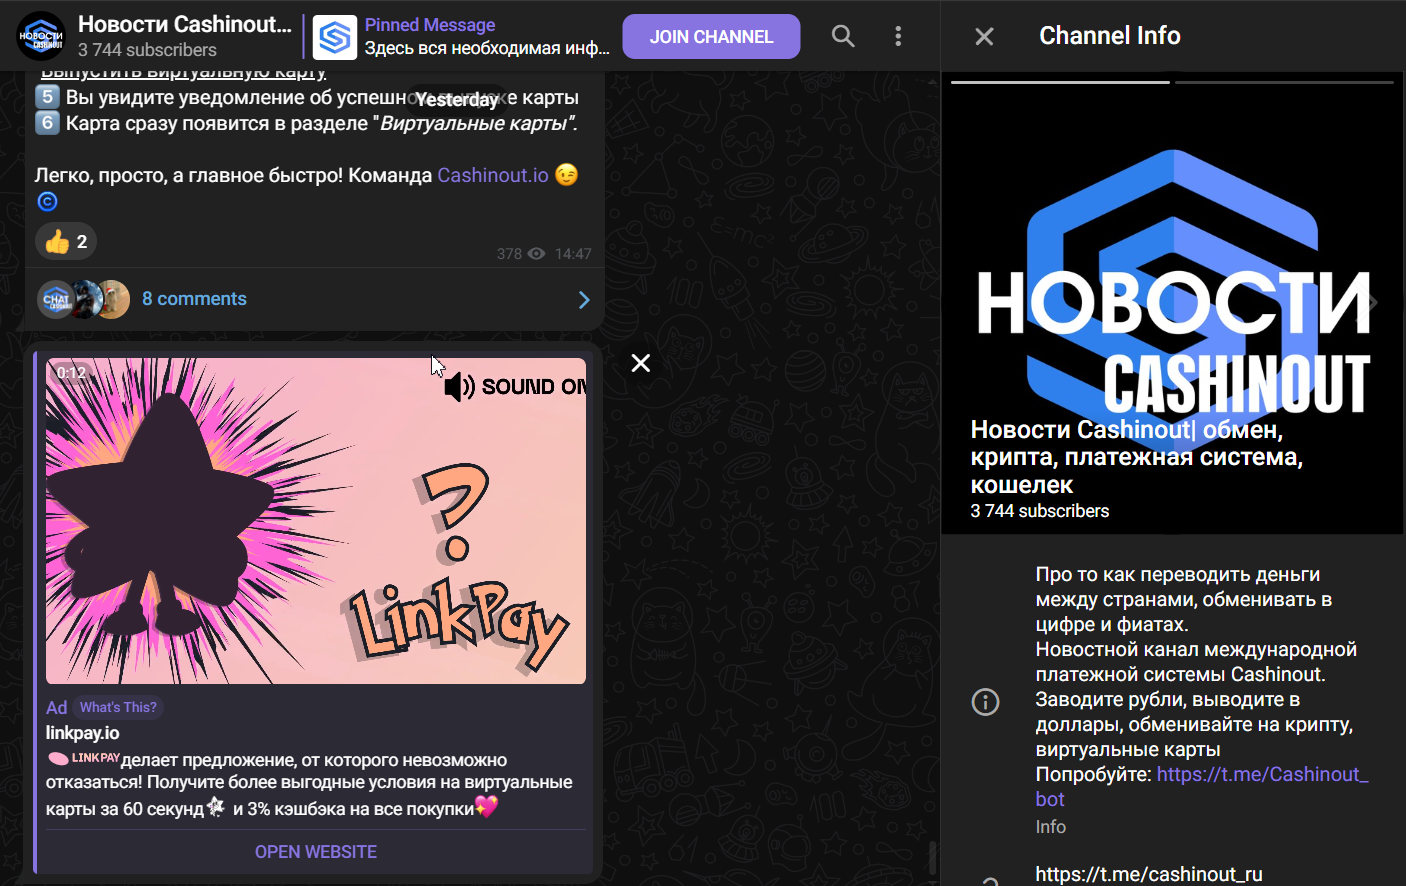Click the 378 views eye icon
This screenshot has width=1406, height=886.
point(536,254)
